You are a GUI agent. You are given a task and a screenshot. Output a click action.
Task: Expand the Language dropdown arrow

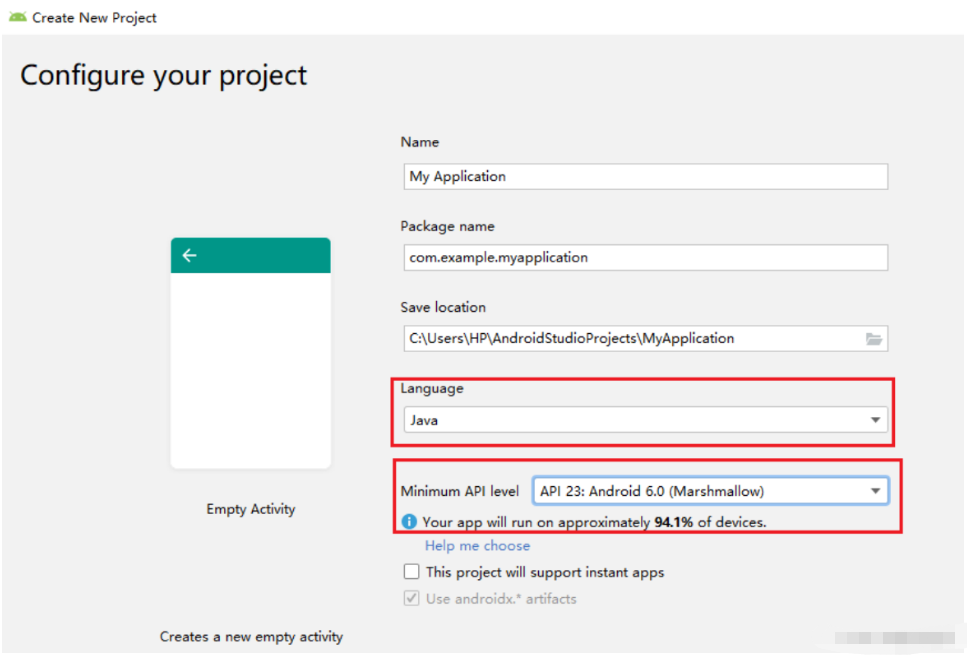pyautogui.click(x=875, y=421)
